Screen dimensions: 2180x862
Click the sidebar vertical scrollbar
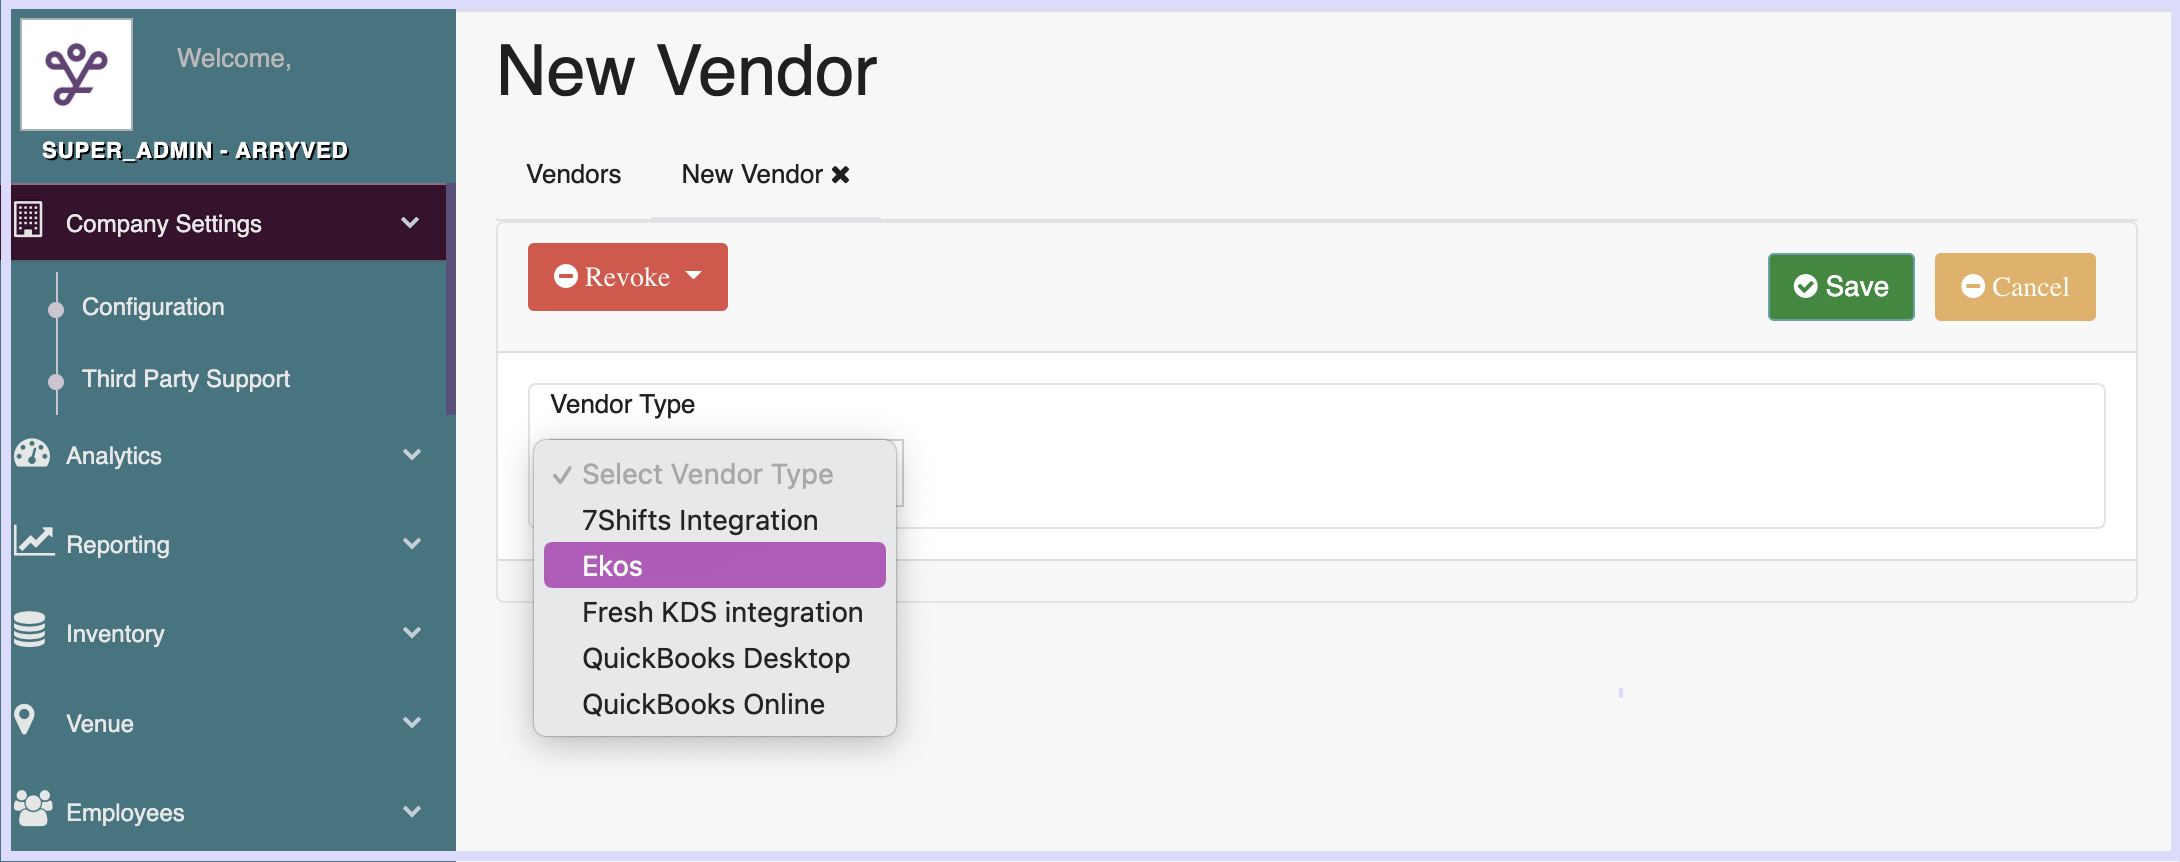point(451,299)
